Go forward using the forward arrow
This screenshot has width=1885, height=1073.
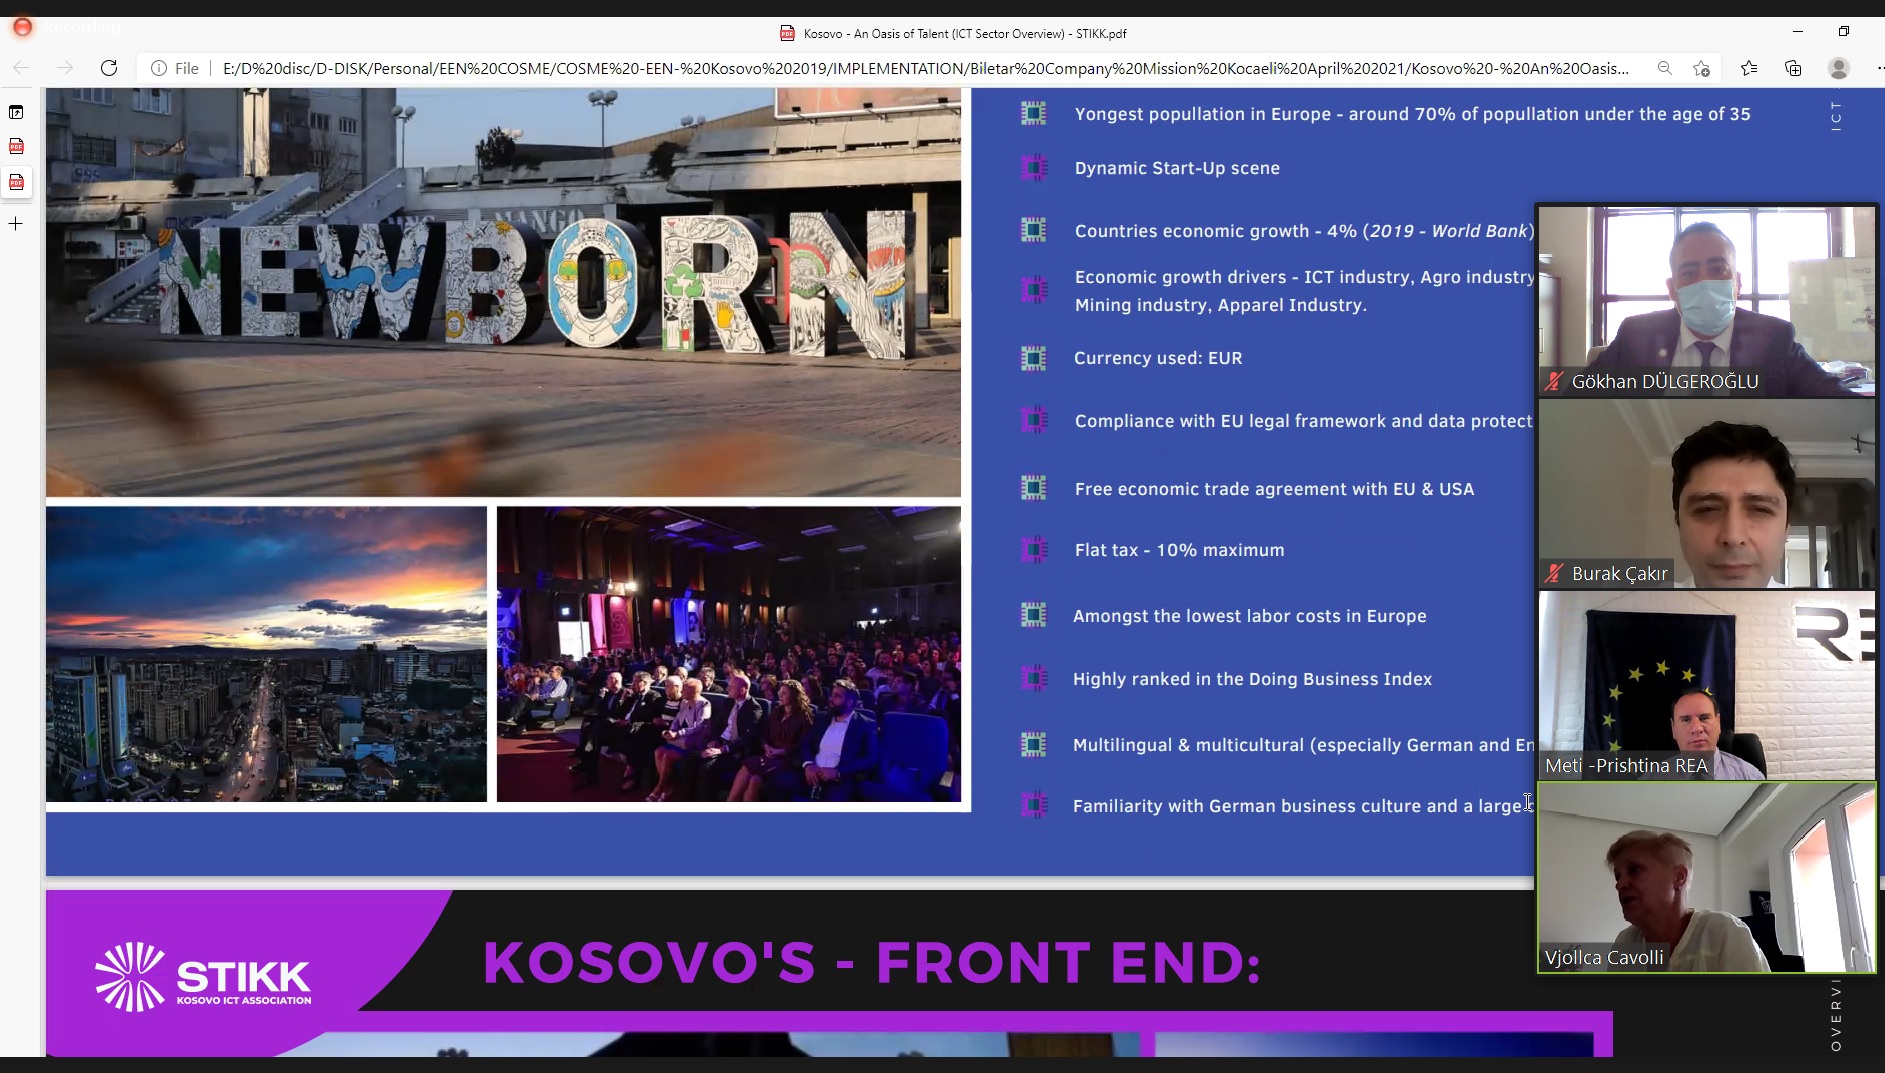[65, 68]
